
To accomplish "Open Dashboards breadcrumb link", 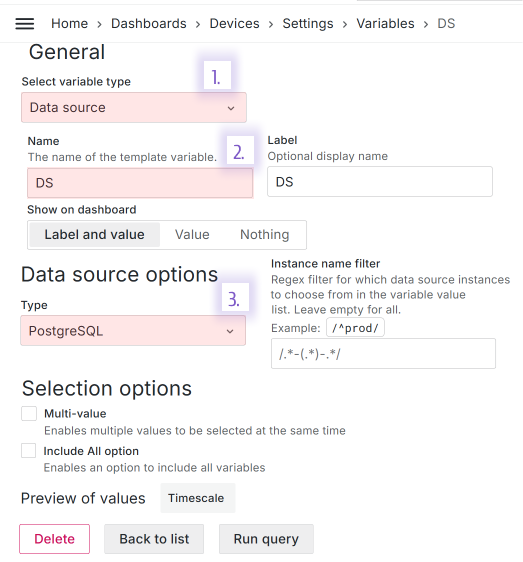I will pyautogui.click(x=148, y=24).
